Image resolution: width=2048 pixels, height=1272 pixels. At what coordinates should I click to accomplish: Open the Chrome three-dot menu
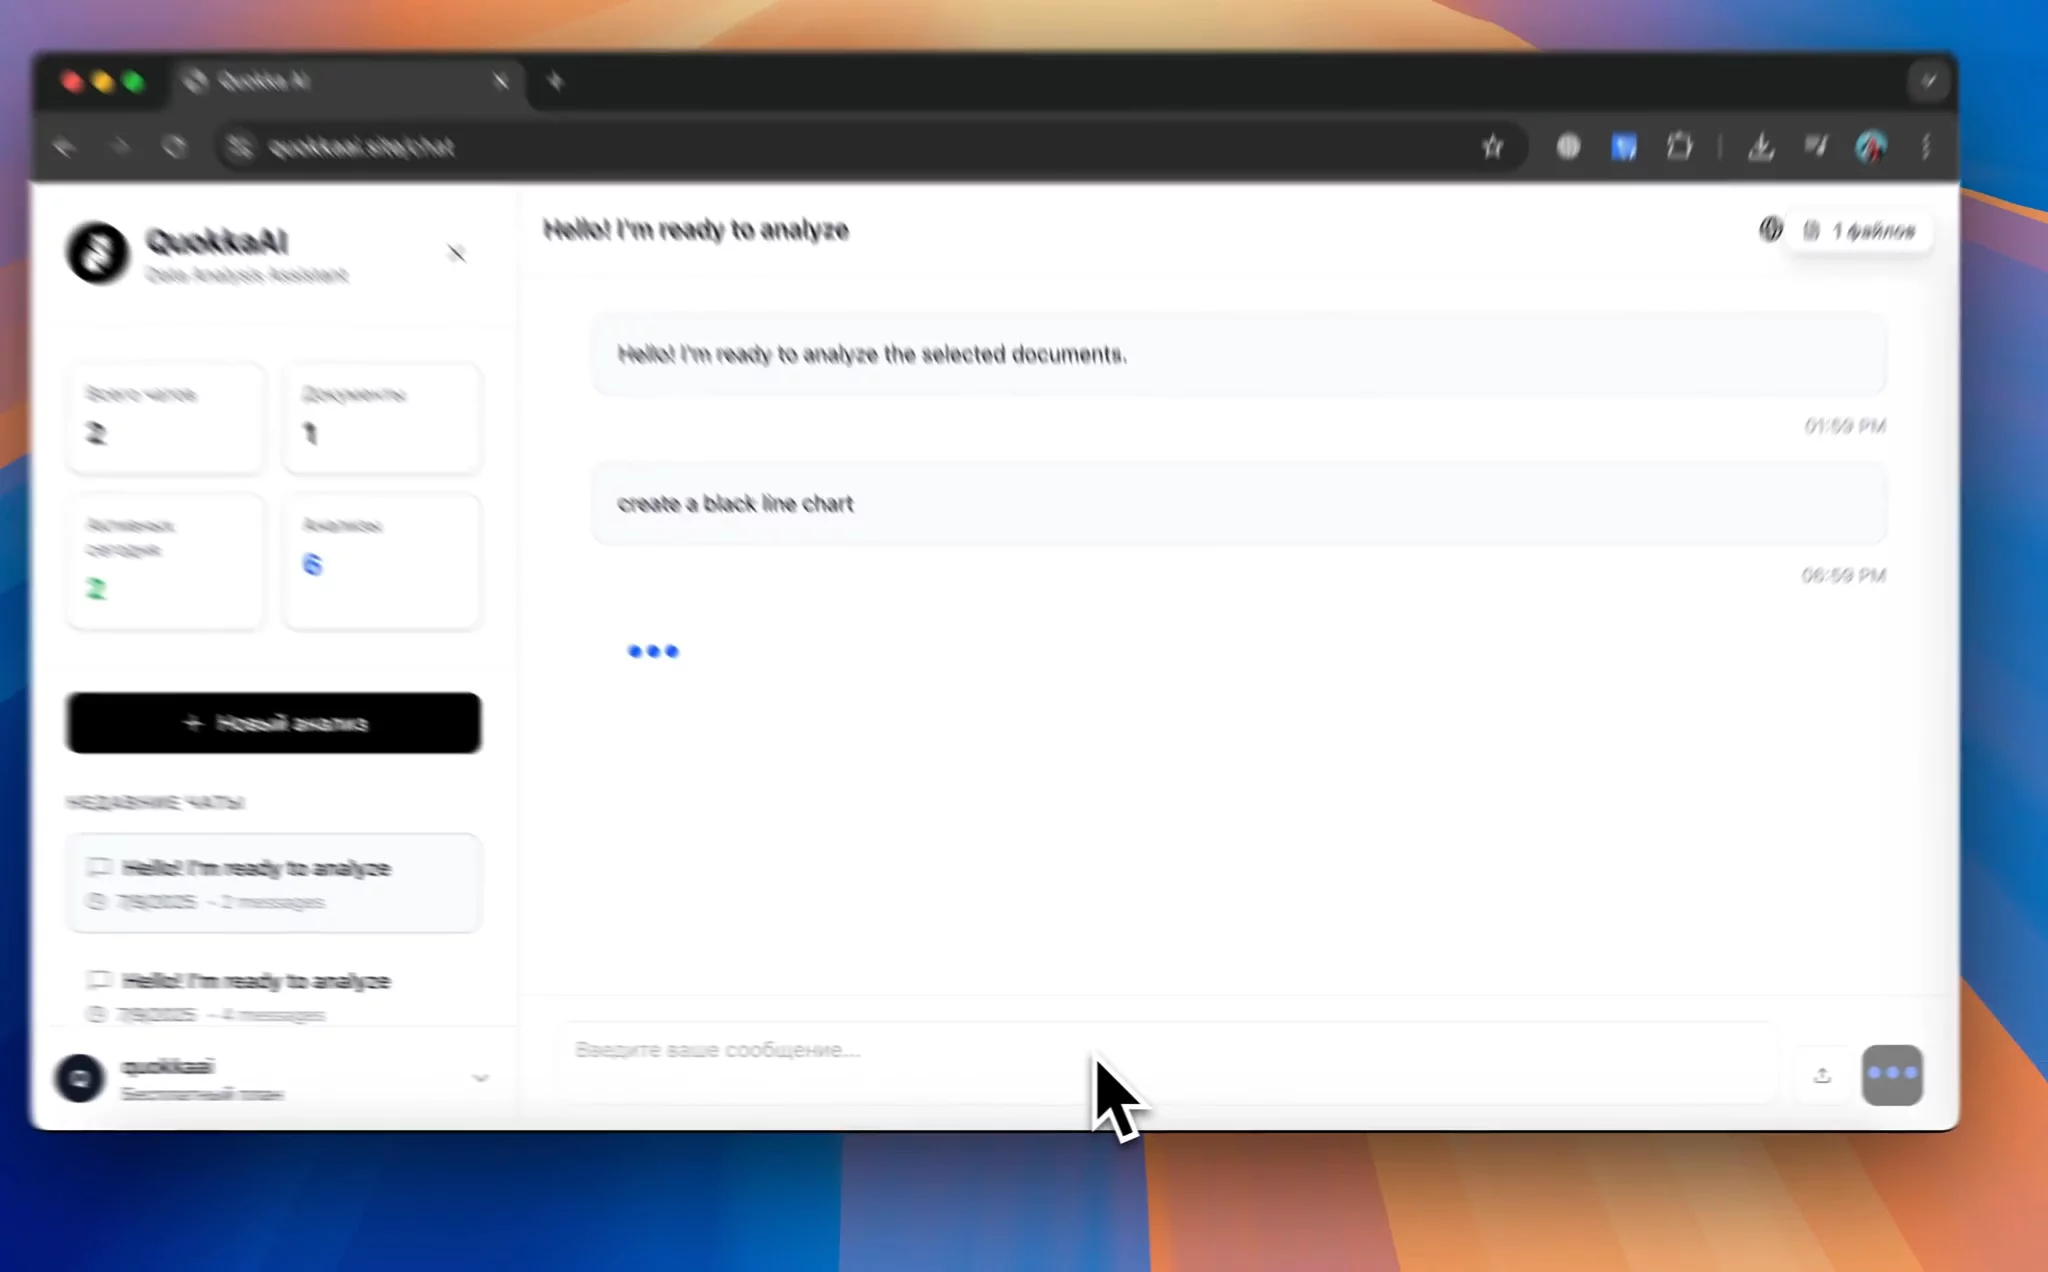1926,147
